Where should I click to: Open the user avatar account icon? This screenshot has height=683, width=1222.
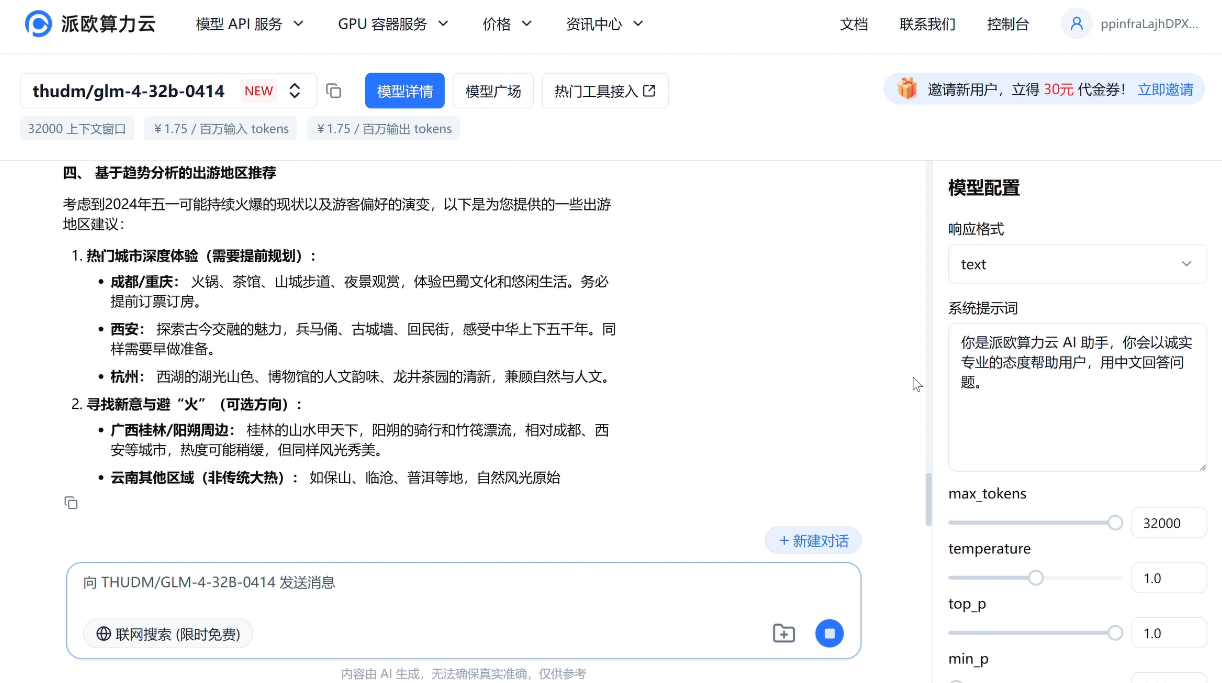[x=1076, y=24]
